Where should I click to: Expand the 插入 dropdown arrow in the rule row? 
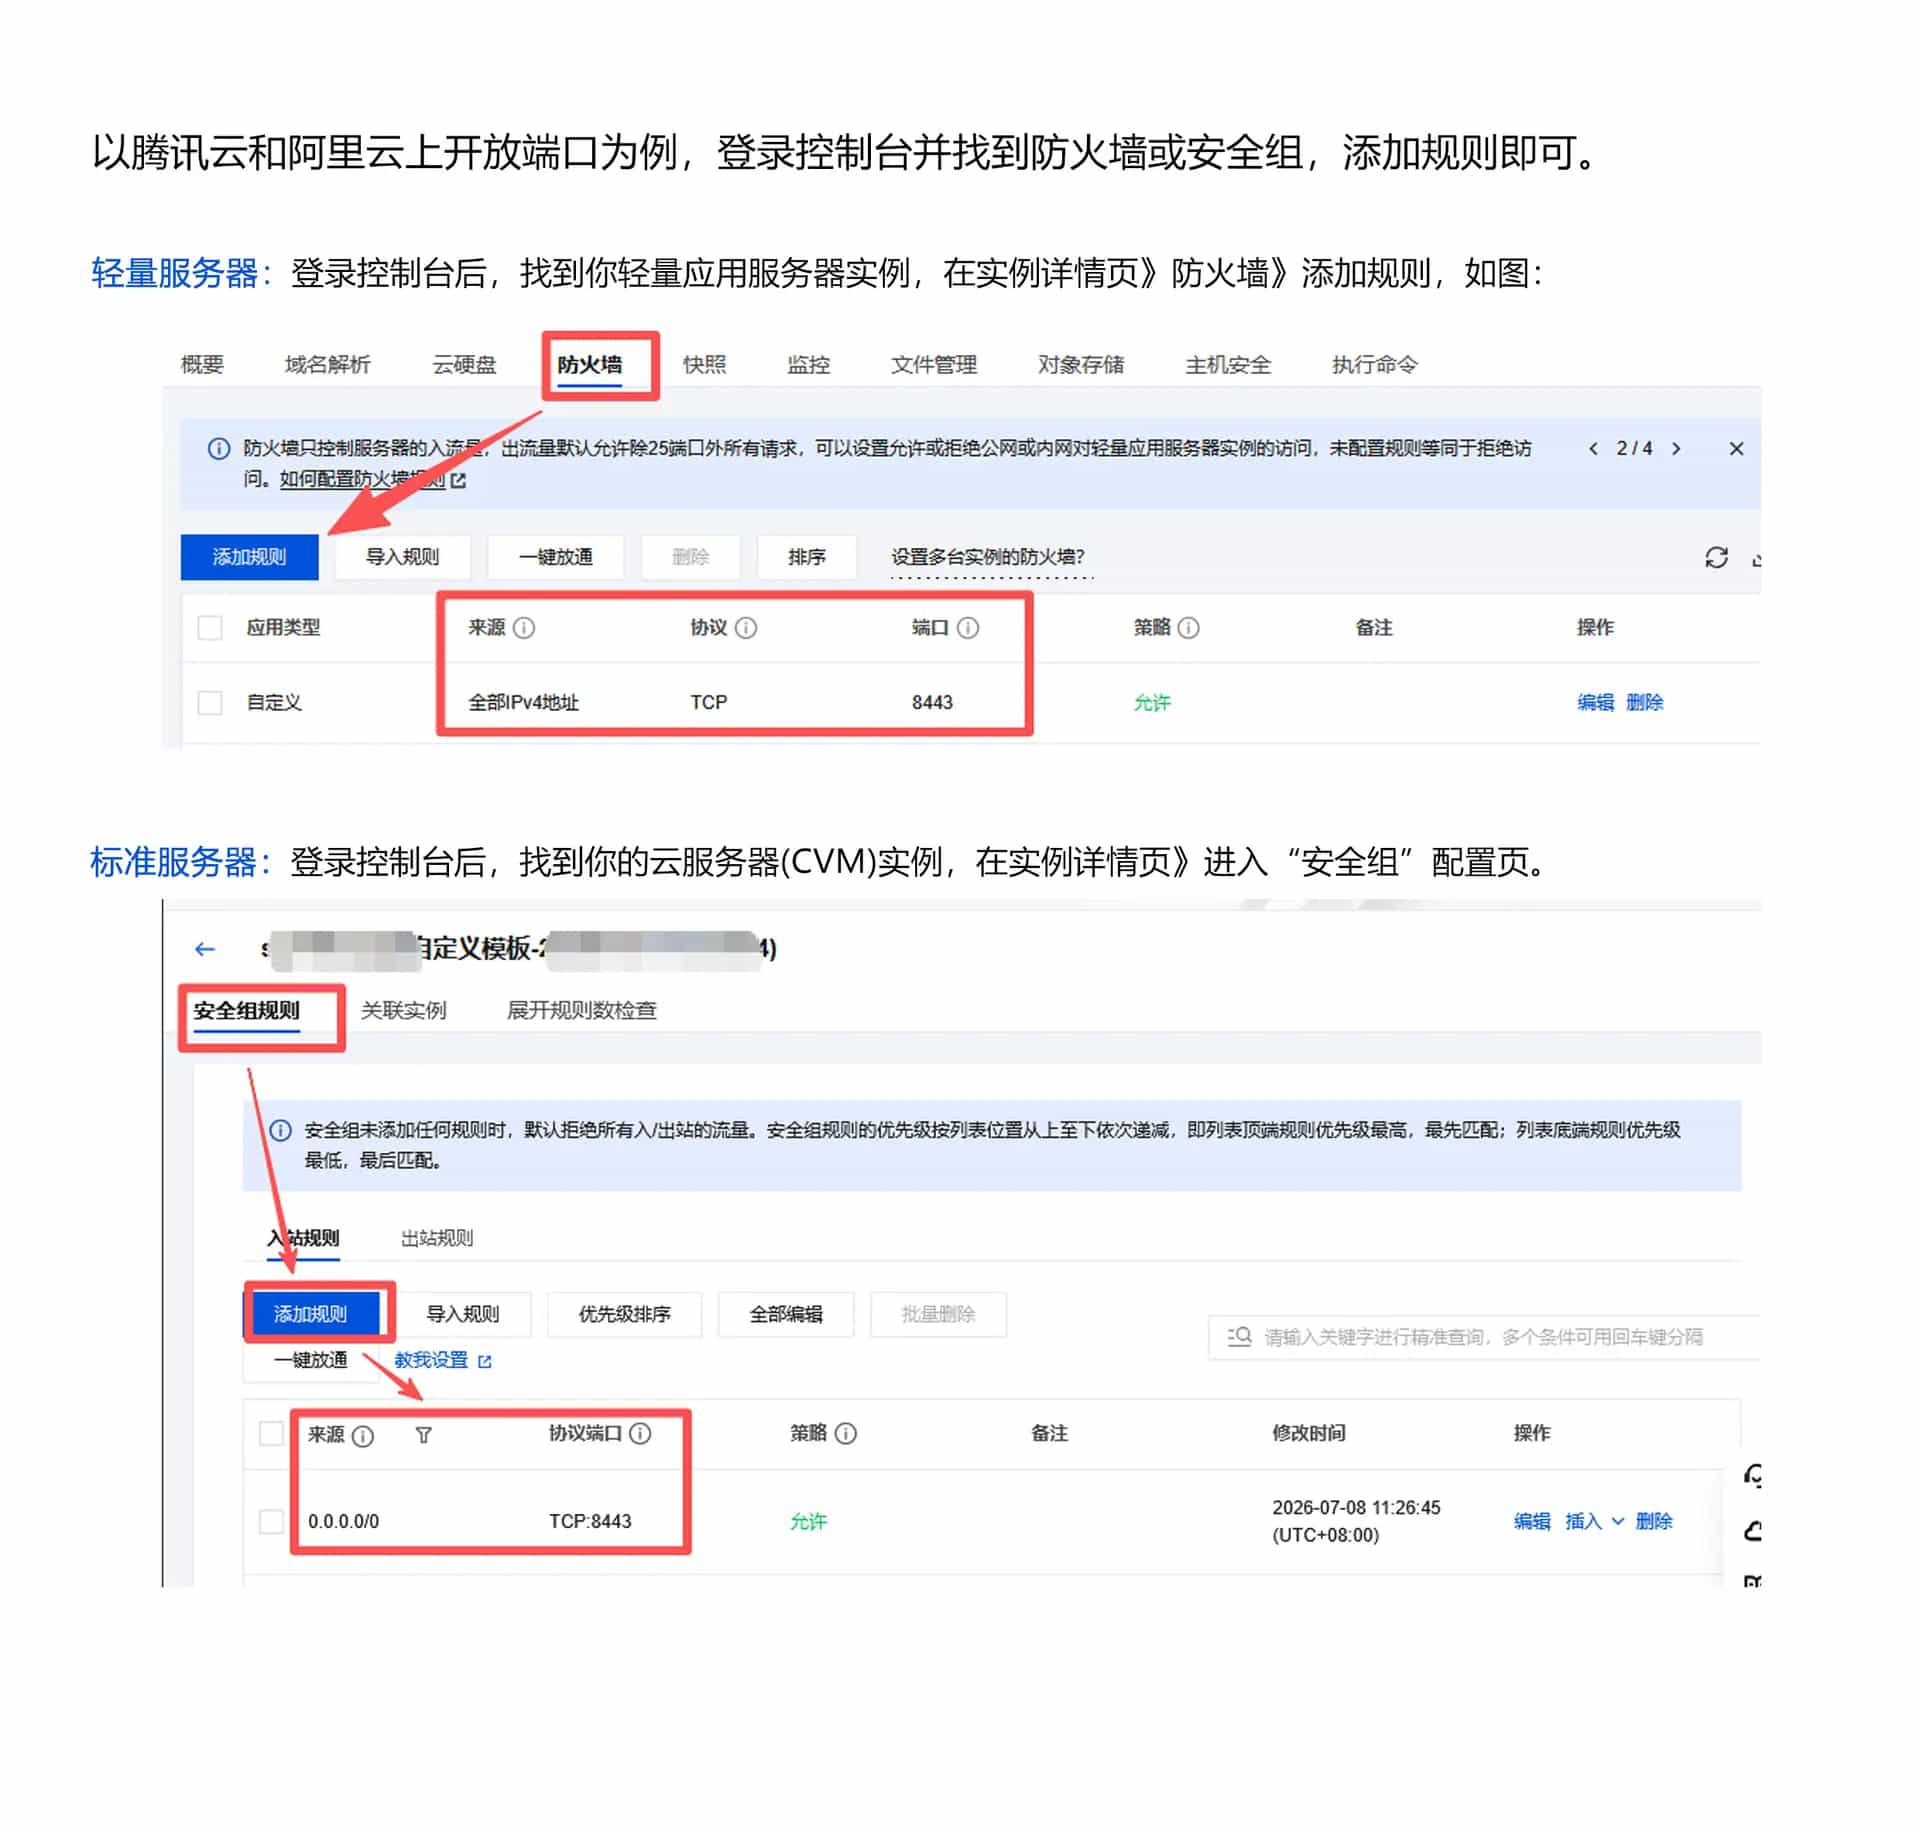1618,1521
